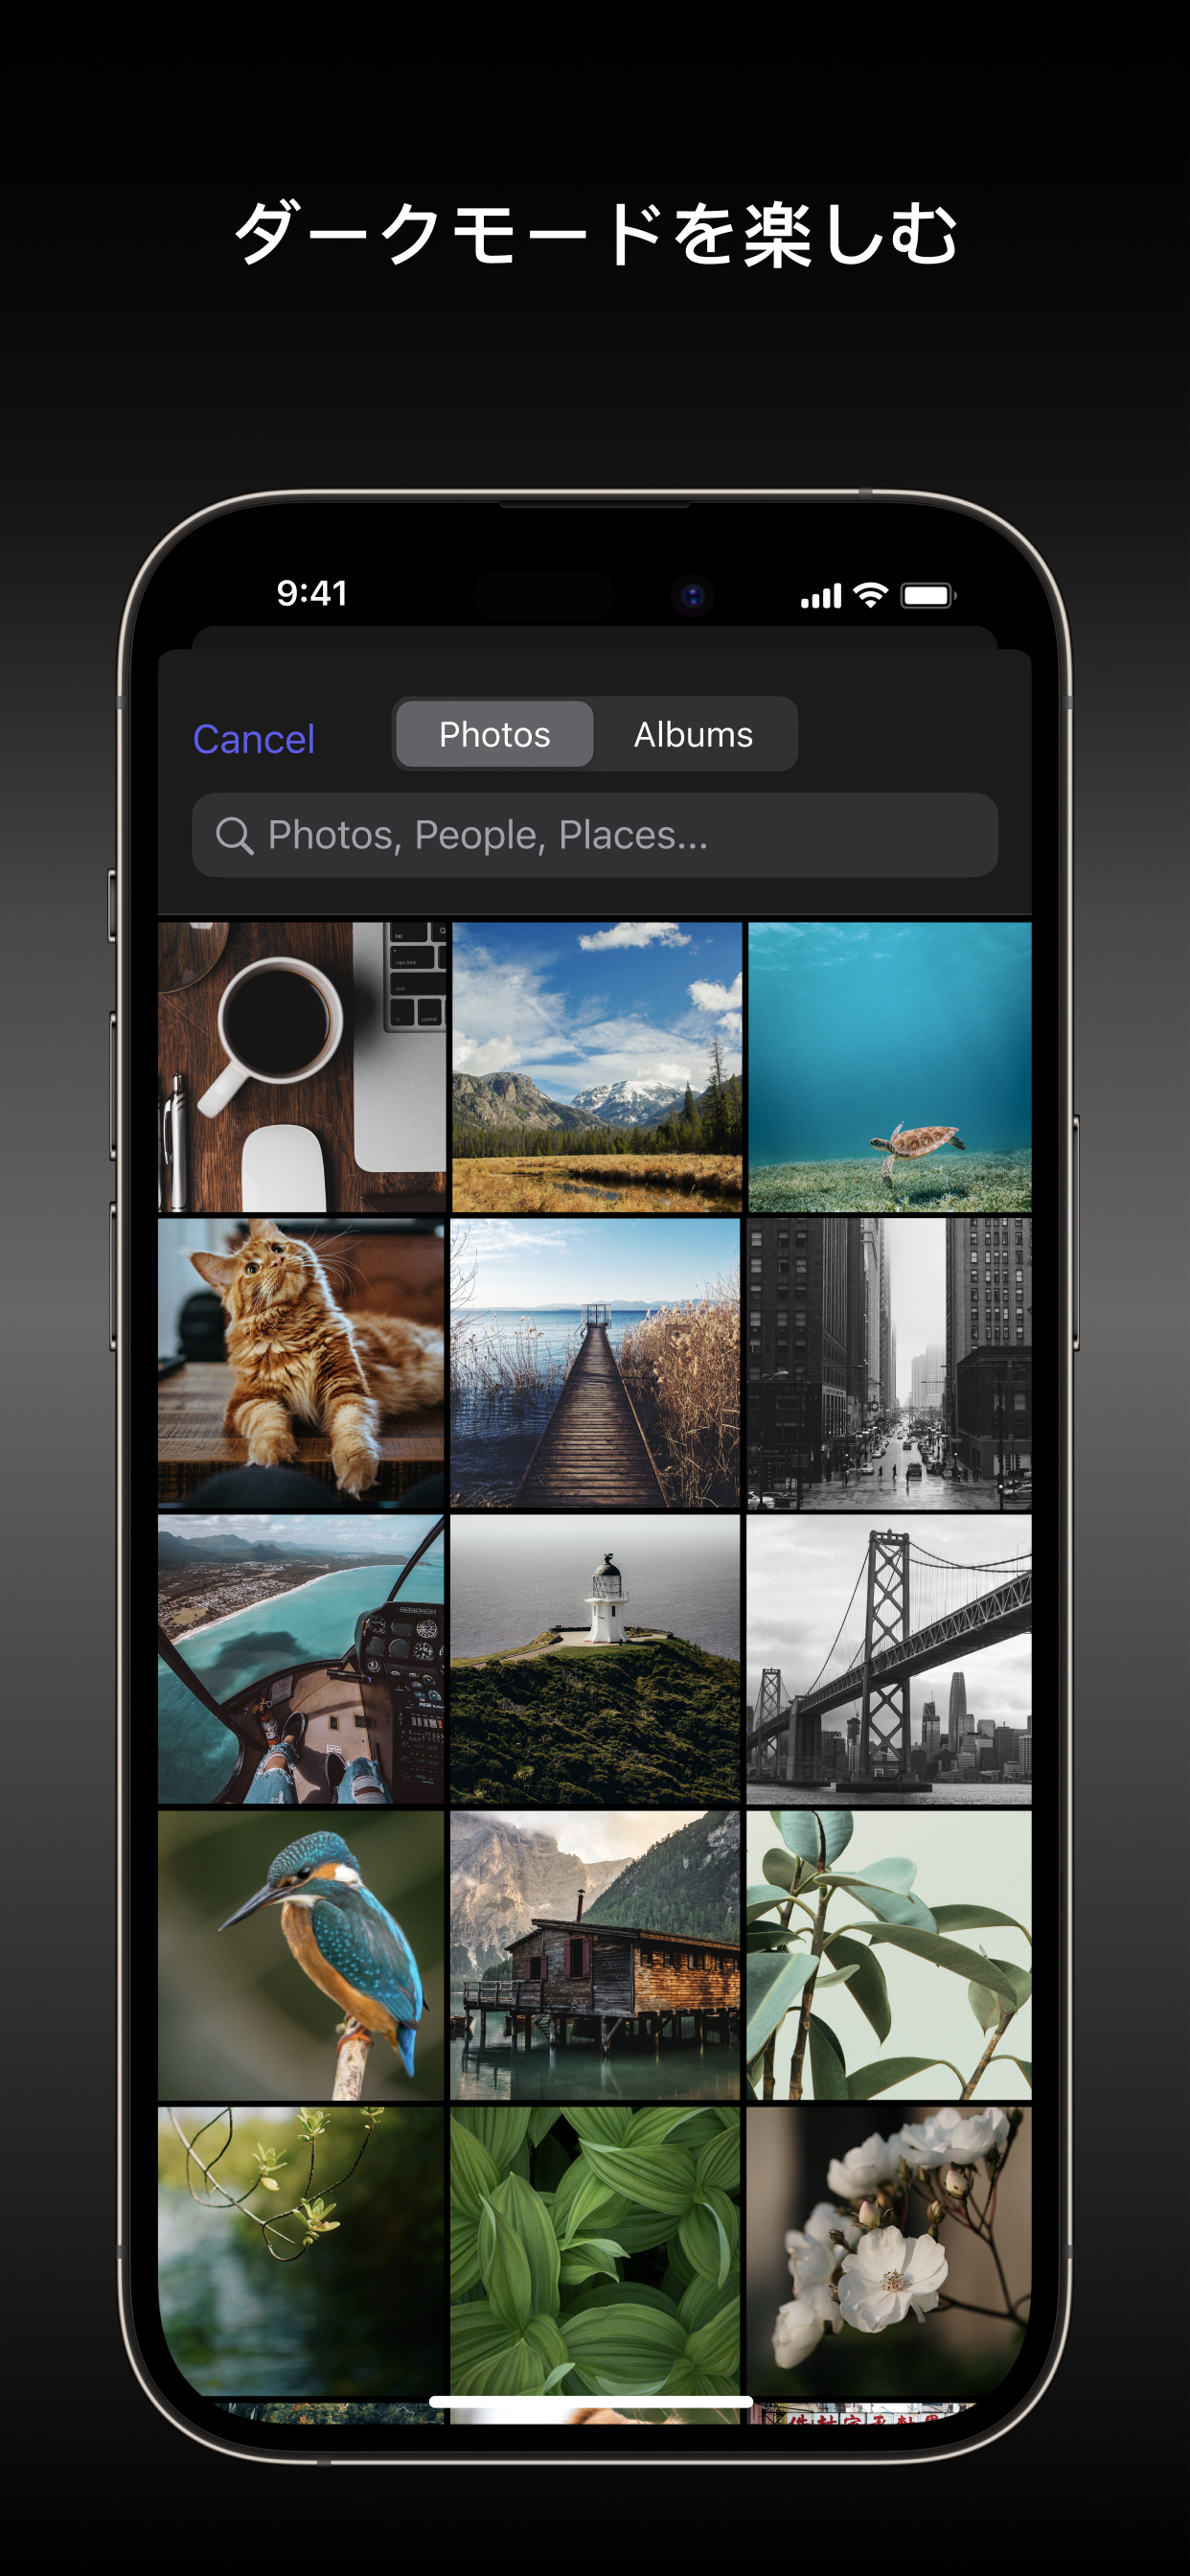1190x2576 pixels.
Task: Select the sea turtle underwater photo
Action: [889, 1067]
